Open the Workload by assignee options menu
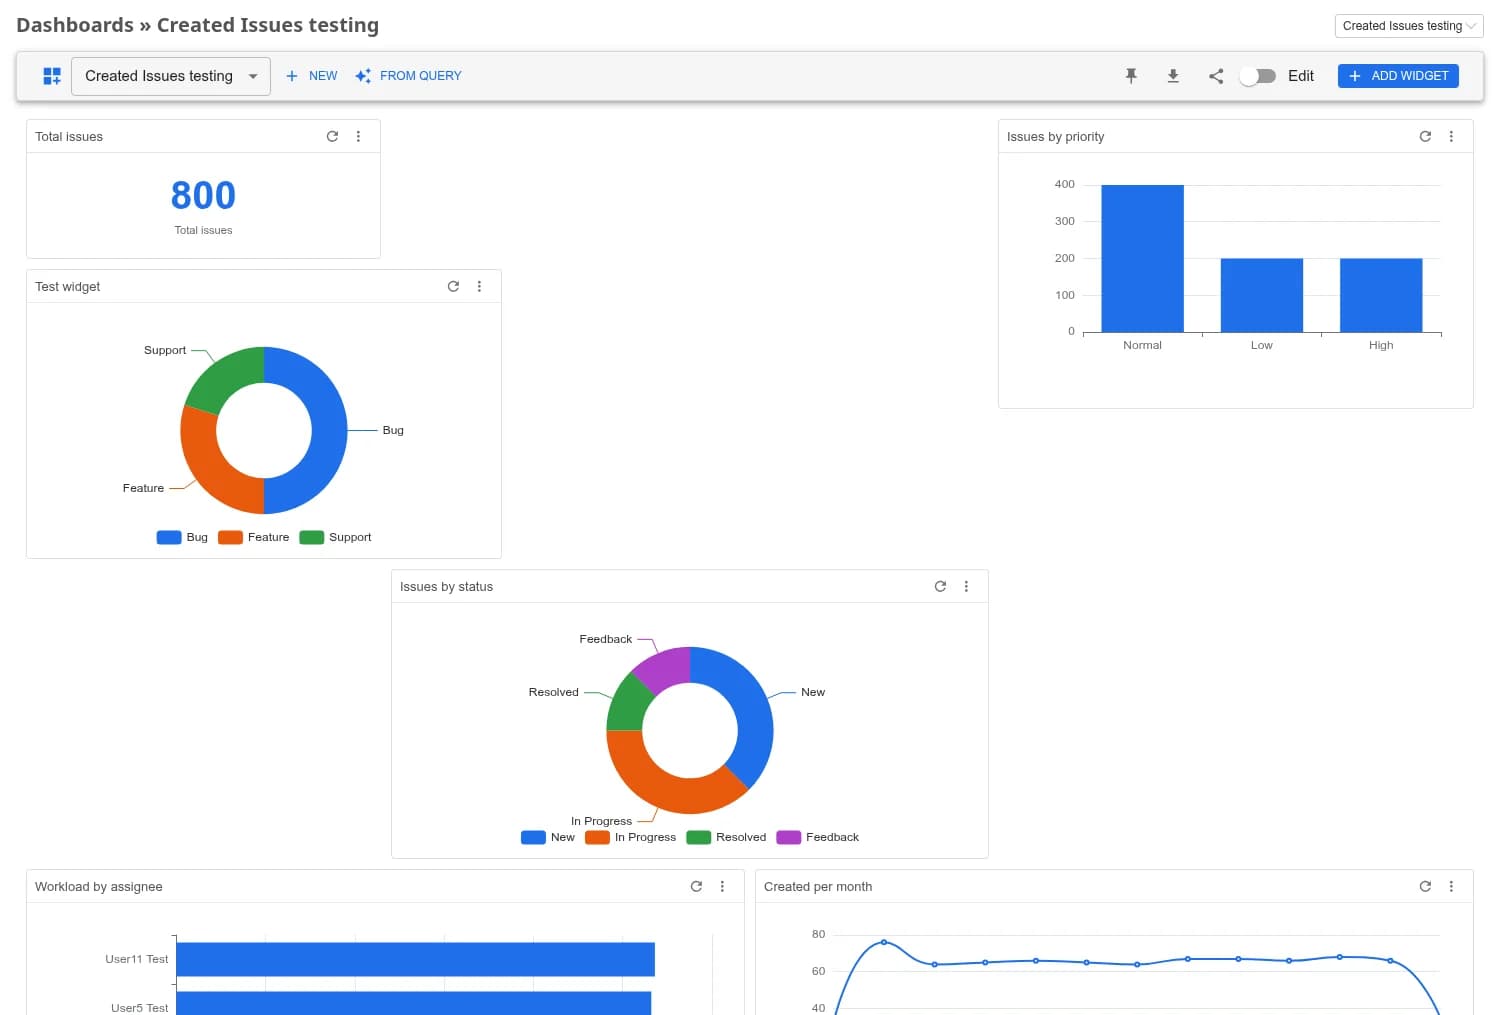Screen dimensions: 1500x1015 [x=722, y=886]
